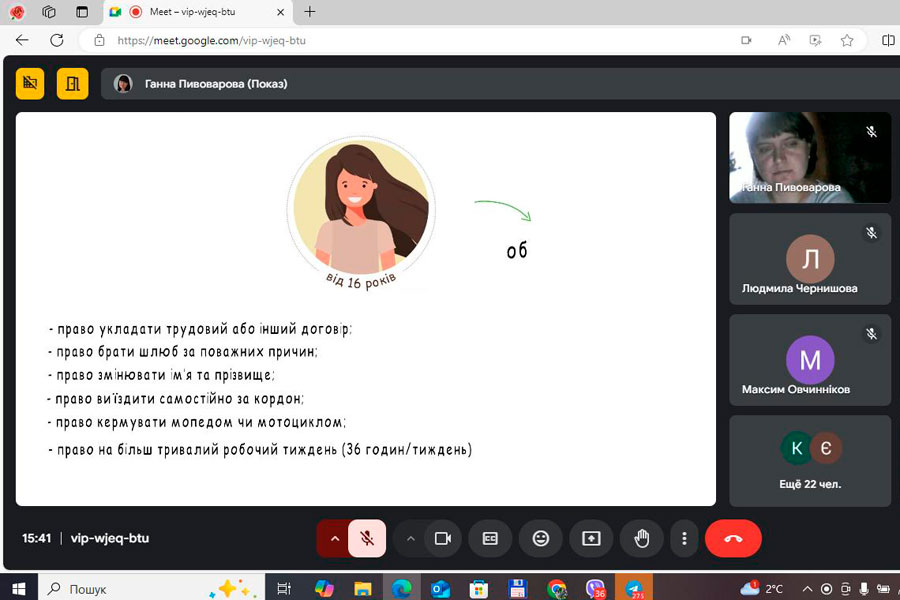Raise your hand in the meeting

(x=642, y=539)
